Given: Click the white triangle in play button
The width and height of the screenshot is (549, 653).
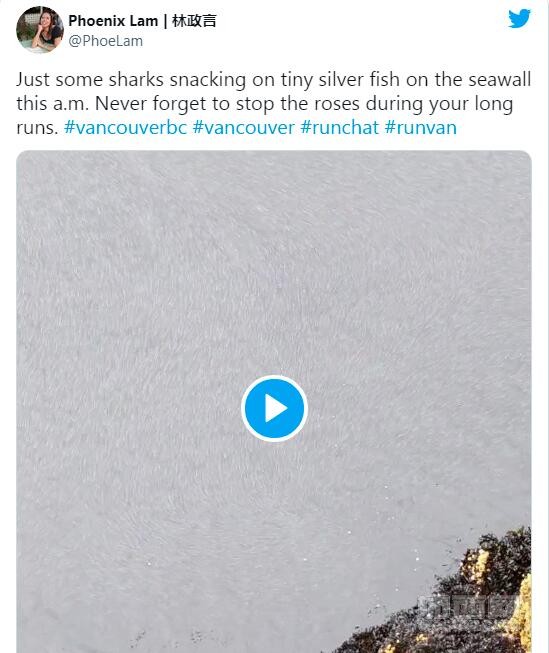Looking at the screenshot, I should click(276, 409).
